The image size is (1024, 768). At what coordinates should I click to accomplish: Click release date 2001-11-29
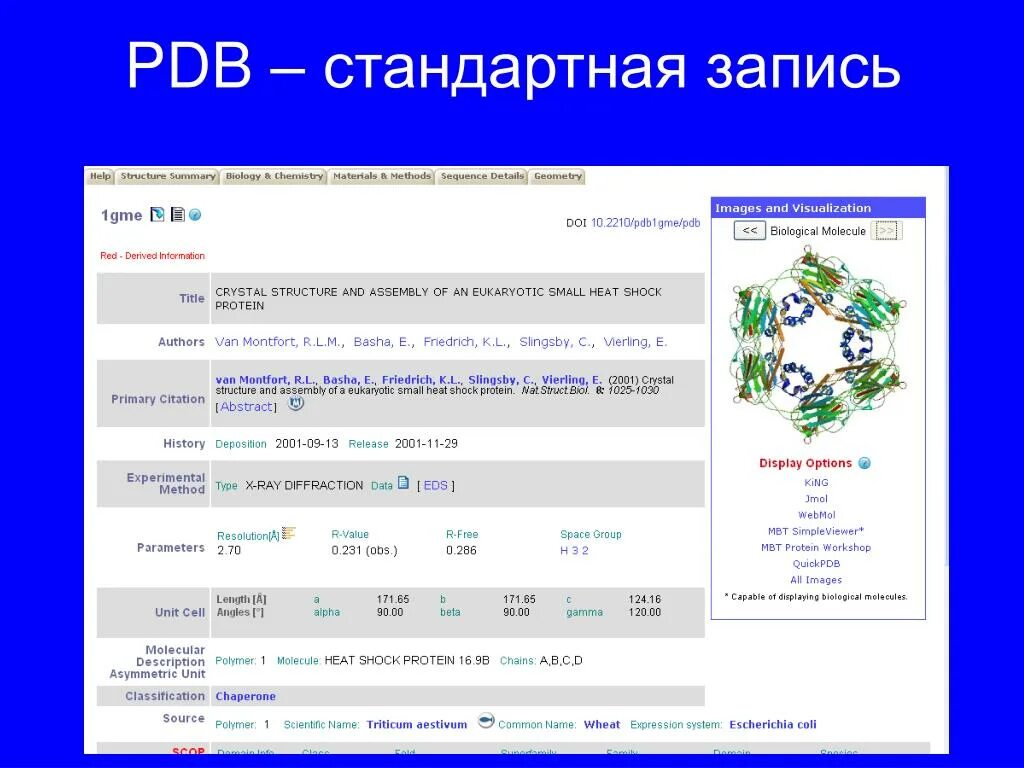[x=426, y=444]
